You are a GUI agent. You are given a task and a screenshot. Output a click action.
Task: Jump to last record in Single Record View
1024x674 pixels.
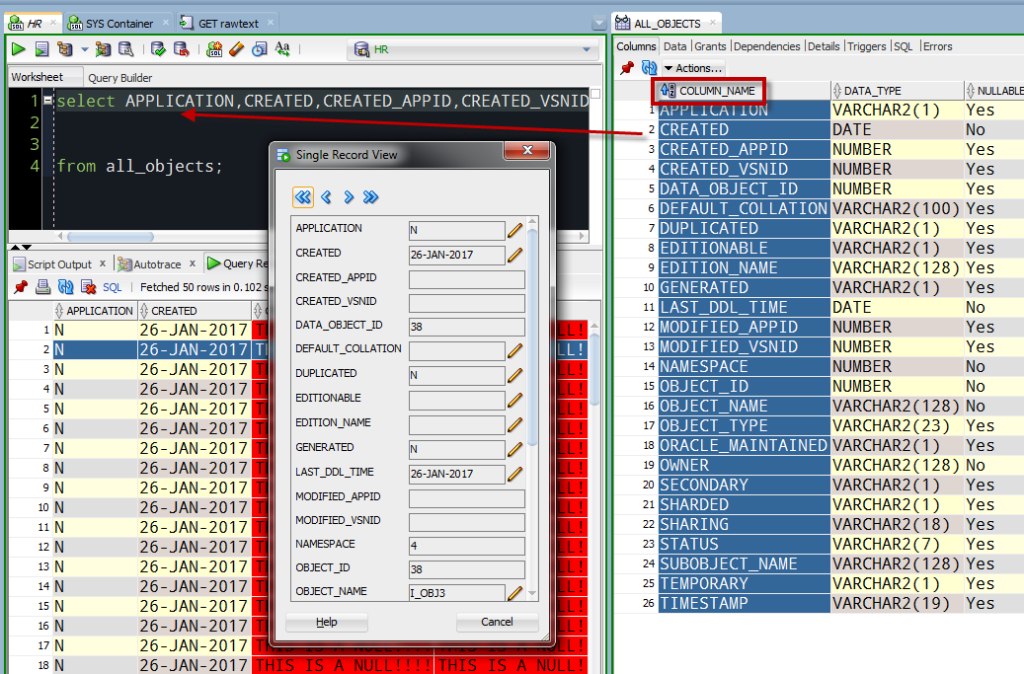point(371,197)
